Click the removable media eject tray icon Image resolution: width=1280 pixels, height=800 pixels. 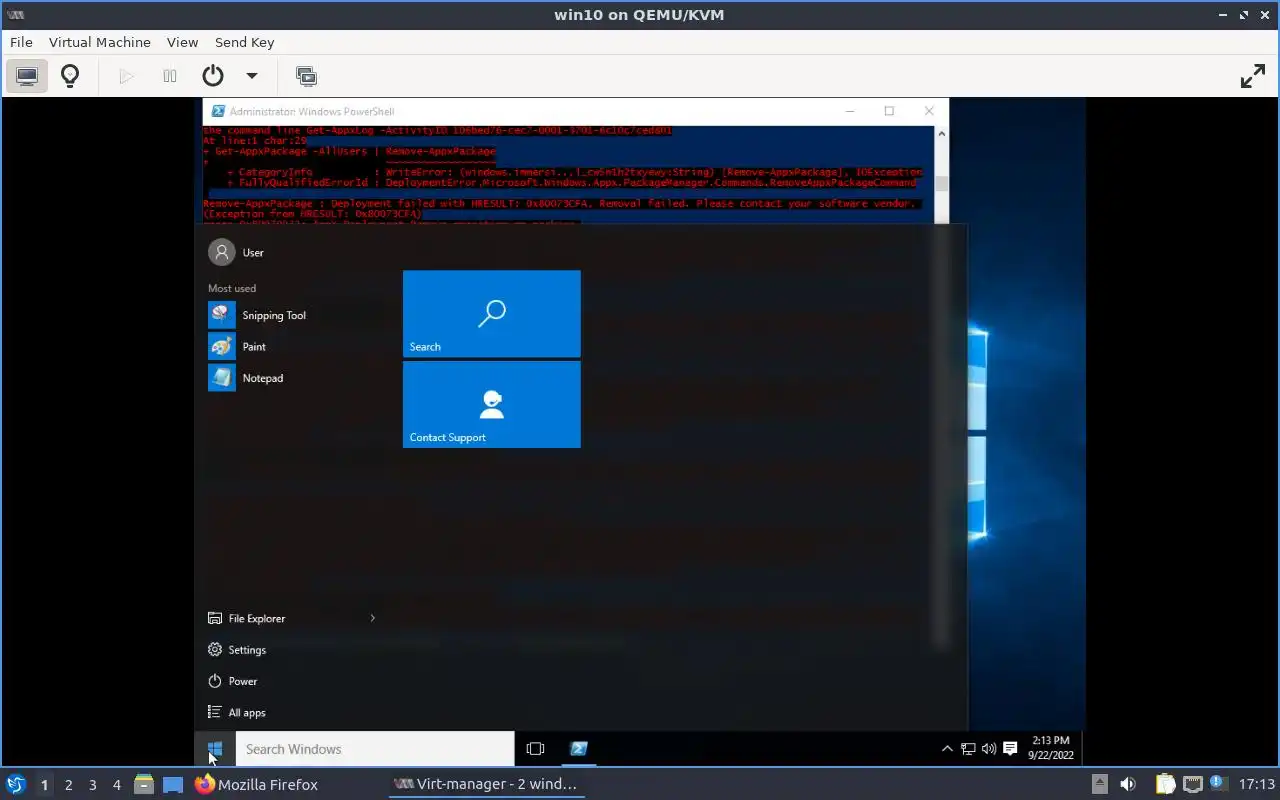[x=1099, y=784]
